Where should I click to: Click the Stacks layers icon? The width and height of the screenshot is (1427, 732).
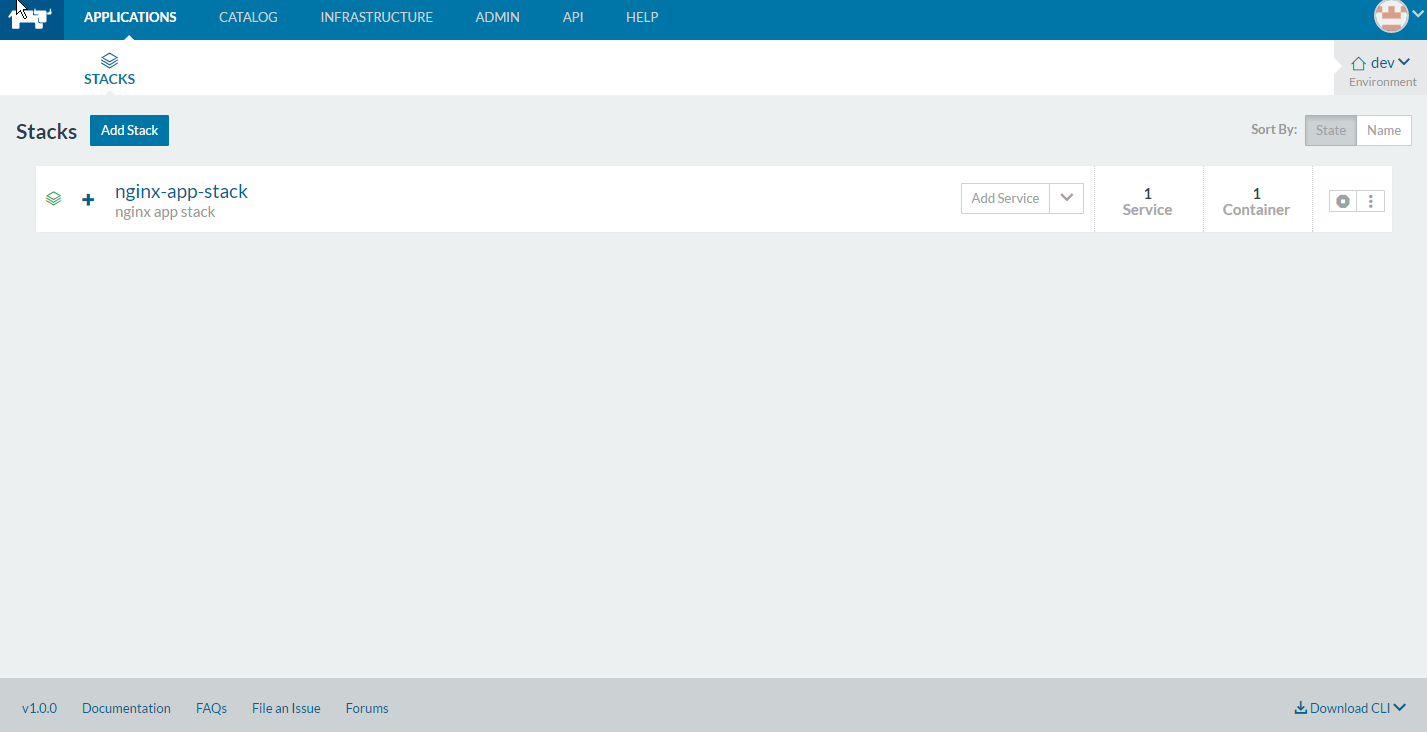point(109,61)
